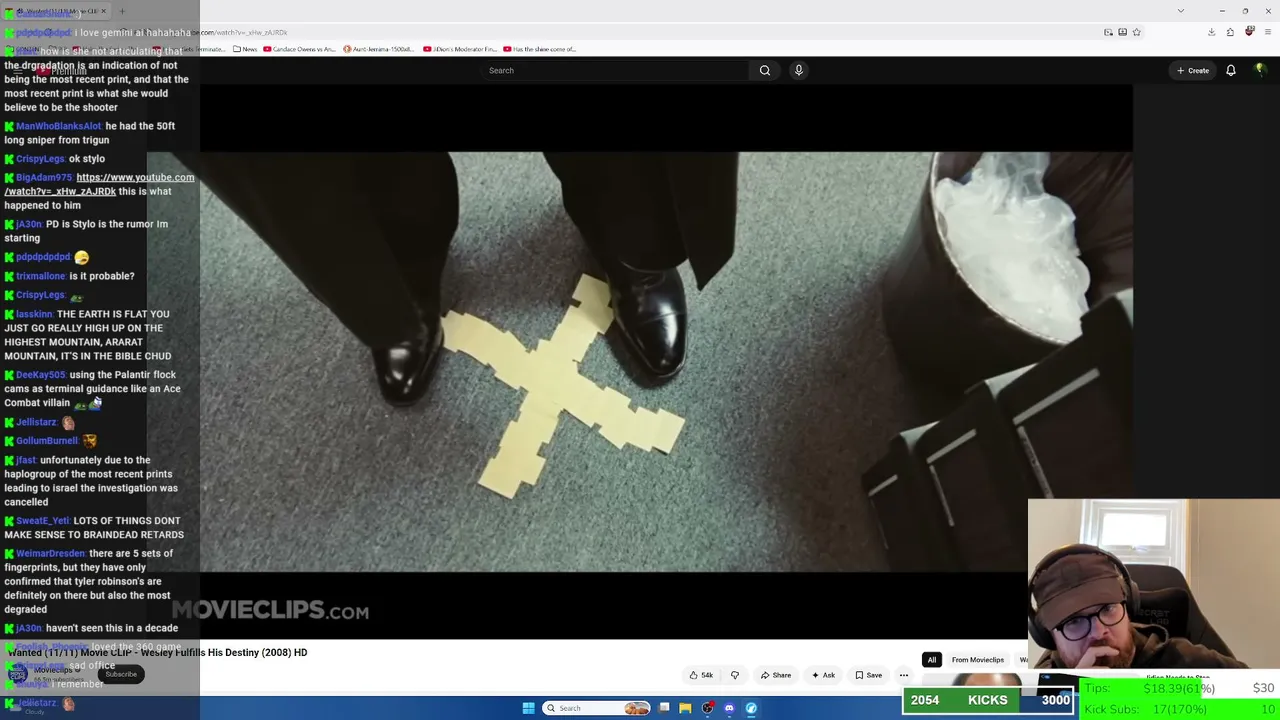Image resolution: width=1280 pixels, height=720 pixels.
Task: Open the Aunt-Jemima bookmark
Action: [379, 49]
